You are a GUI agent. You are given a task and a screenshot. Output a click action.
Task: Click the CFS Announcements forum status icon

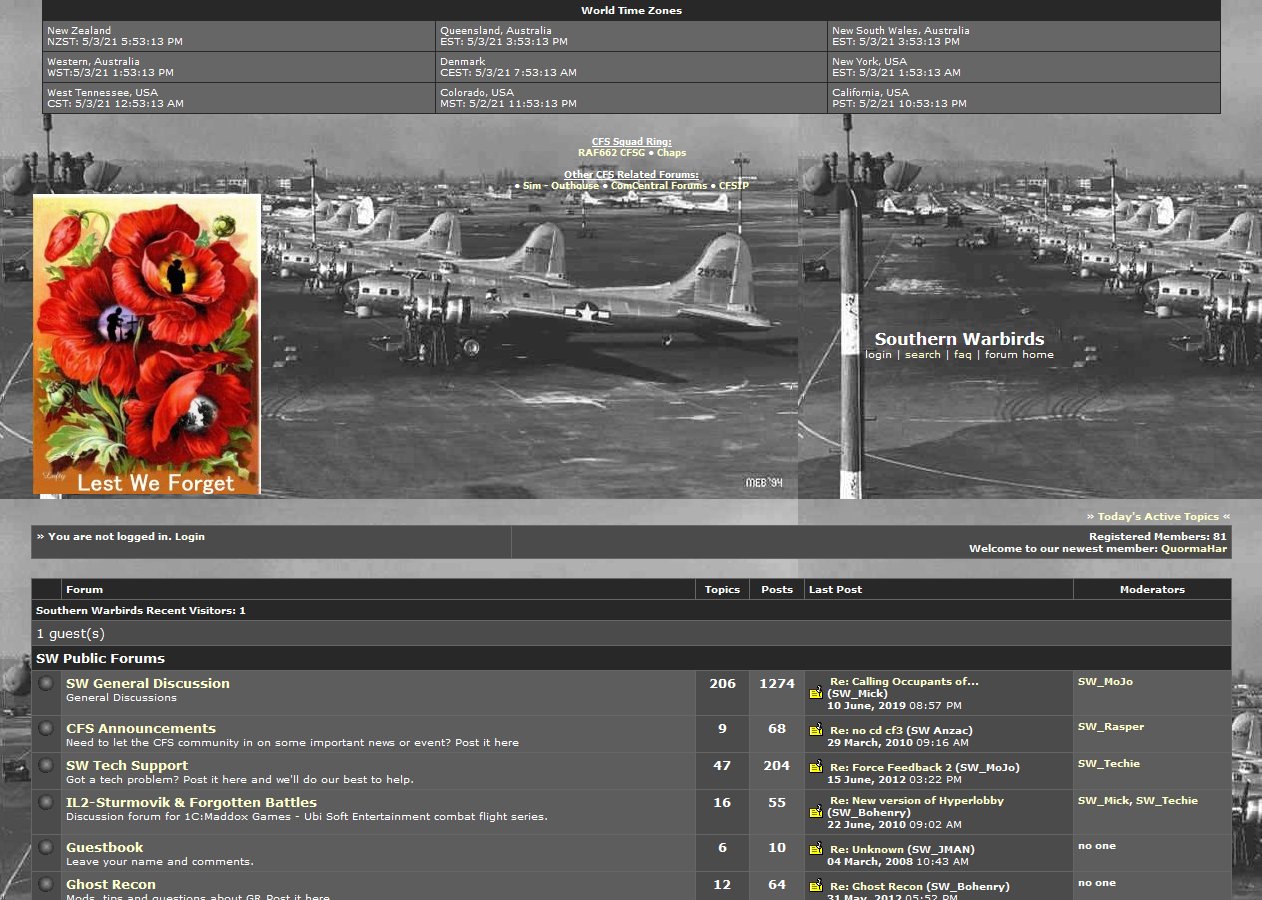click(x=46, y=729)
